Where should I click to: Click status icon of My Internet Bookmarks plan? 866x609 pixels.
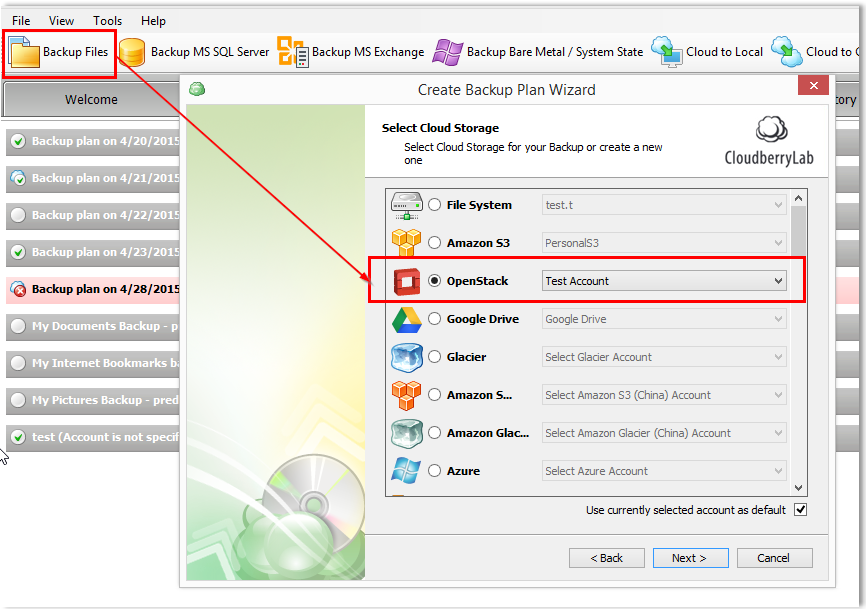[18, 363]
